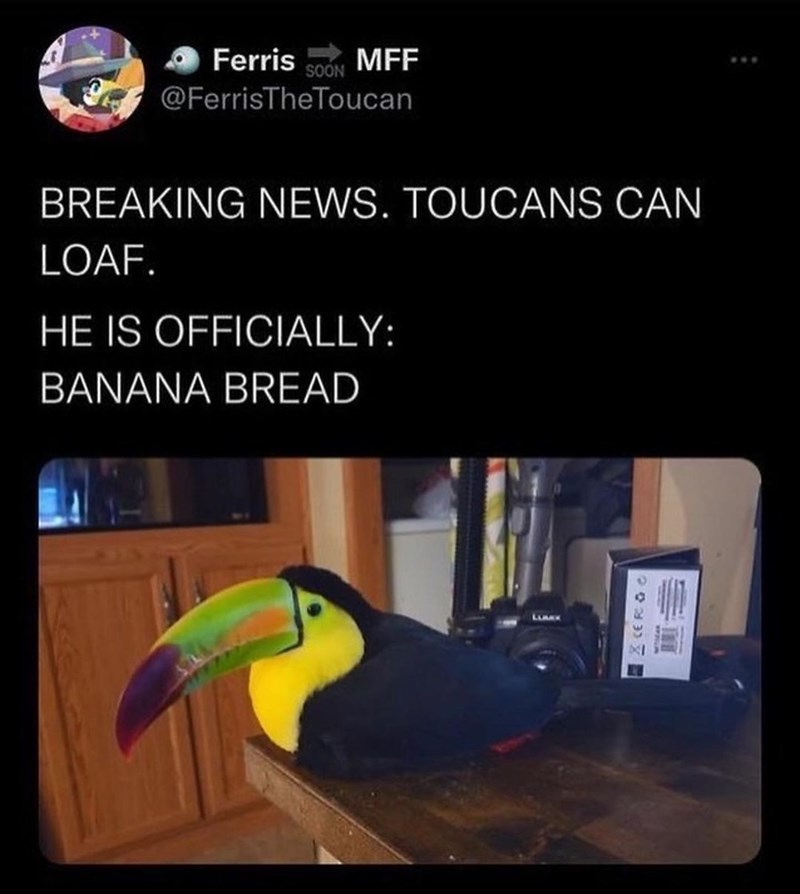This screenshot has width=800, height=894.
Task: Click the MFF text in display name
Action: (387, 60)
